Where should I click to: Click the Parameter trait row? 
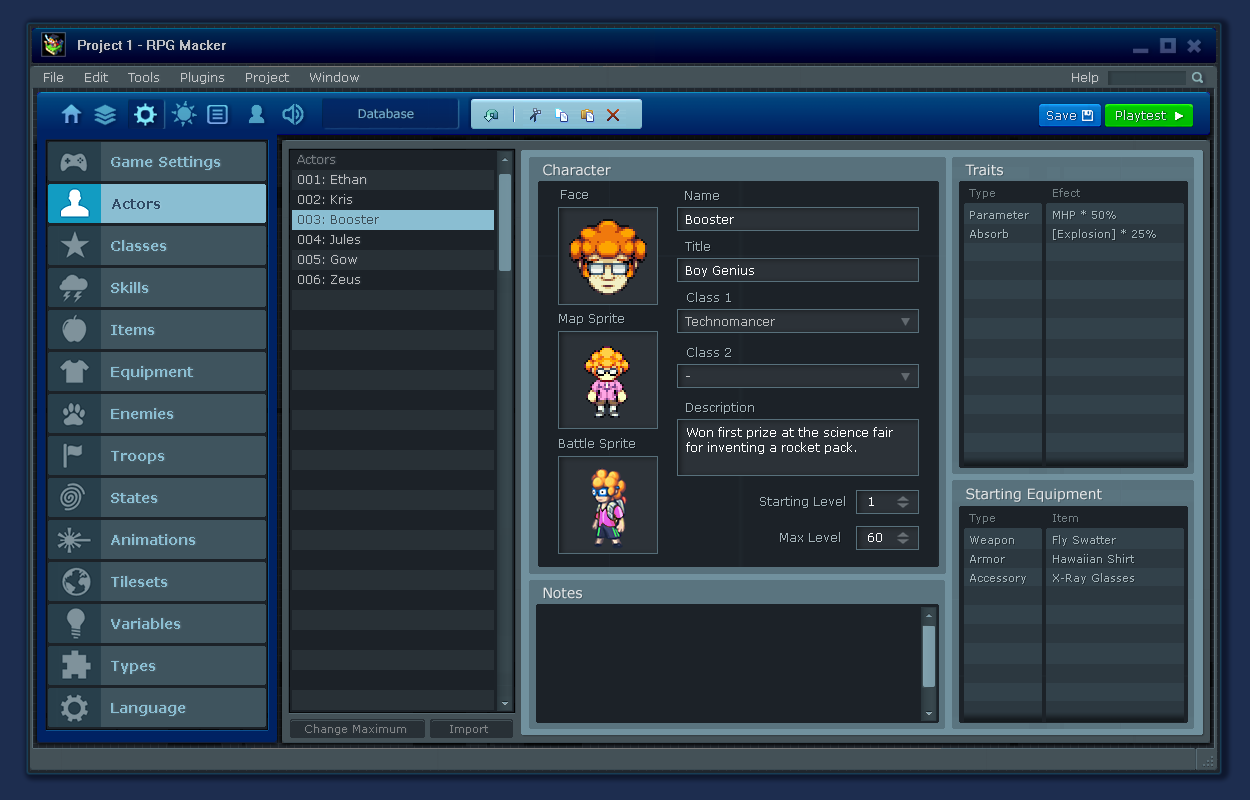coord(1074,215)
